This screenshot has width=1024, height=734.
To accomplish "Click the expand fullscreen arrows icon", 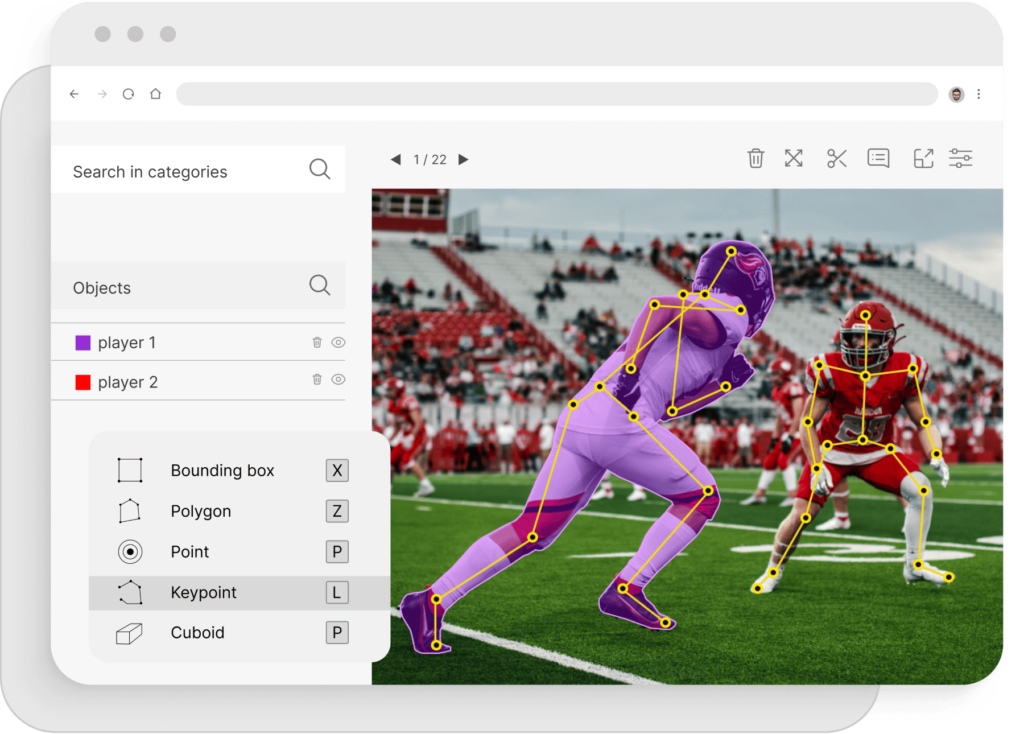I will tap(794, 158).
